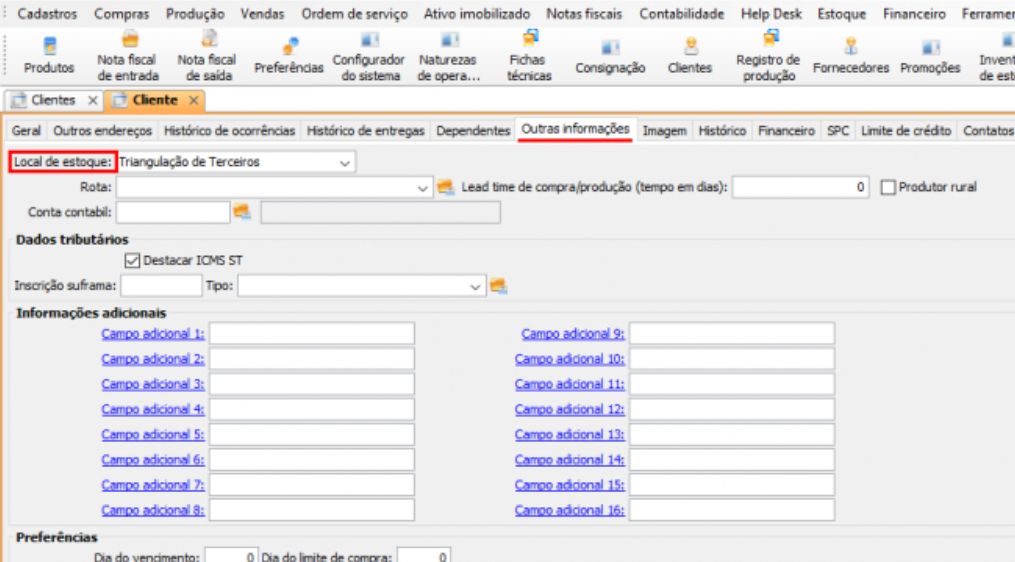
Task: Close the Cliente document tab
Action: (x=192, y=101)
